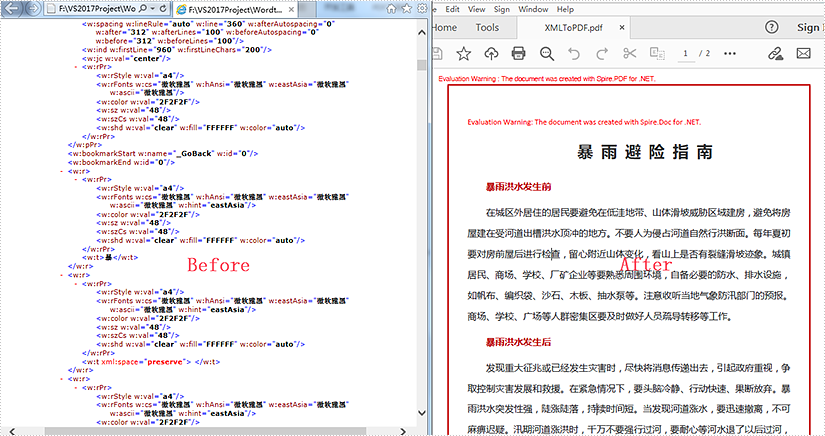Open the find text magnifier icon
Image resolution: width=825 pixels, height=436 pixels.
pos(547,53)
